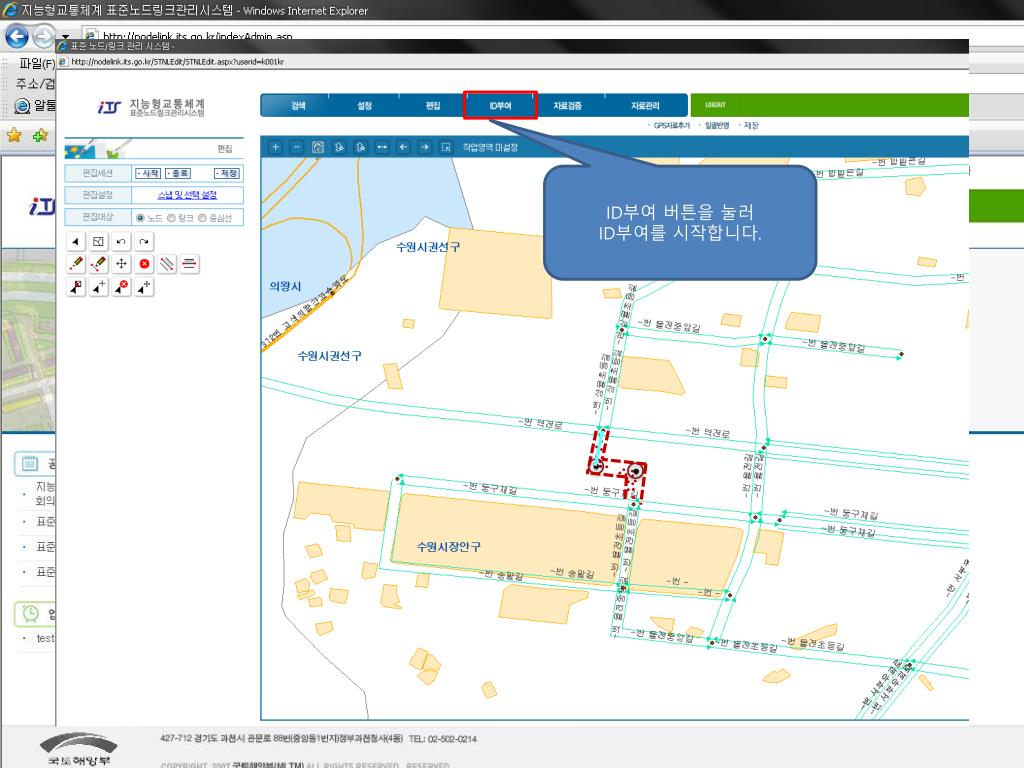Click the fifth map toolbar icon before distance tool
Screen dimensions: 1024x768
click(x=360, y=147)
